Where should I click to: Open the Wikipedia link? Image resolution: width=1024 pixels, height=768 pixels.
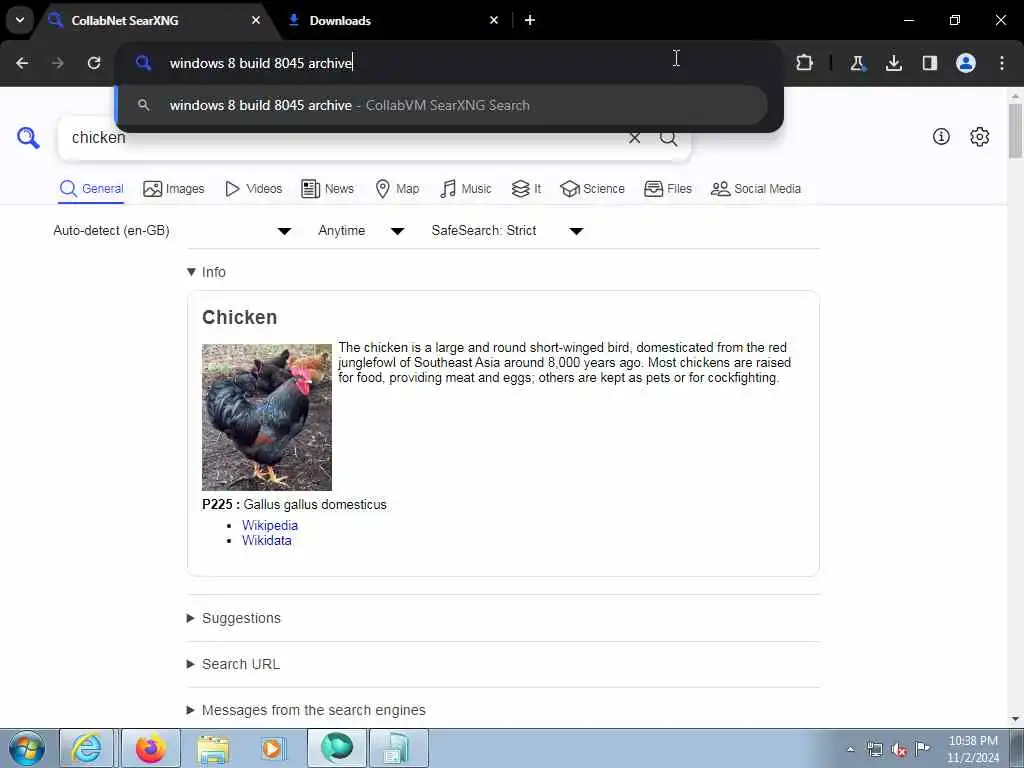(270, 525)
